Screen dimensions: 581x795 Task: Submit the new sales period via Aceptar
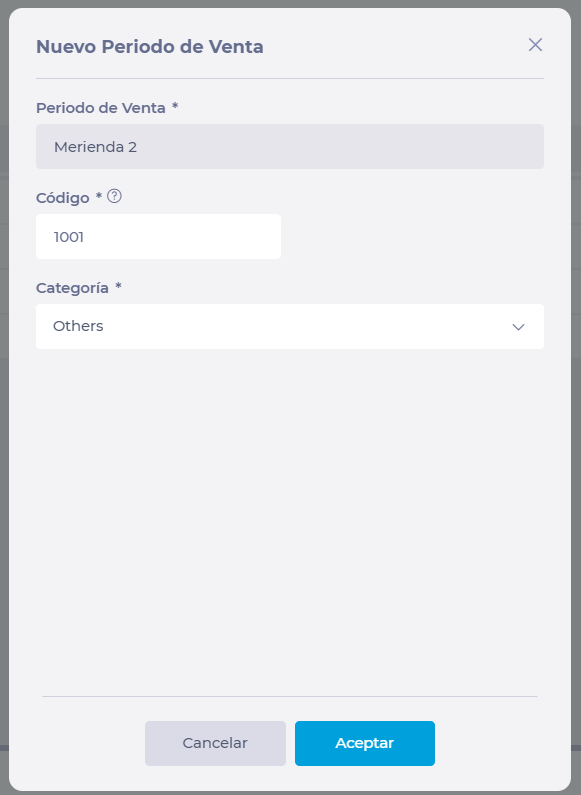tap(365, 743)
